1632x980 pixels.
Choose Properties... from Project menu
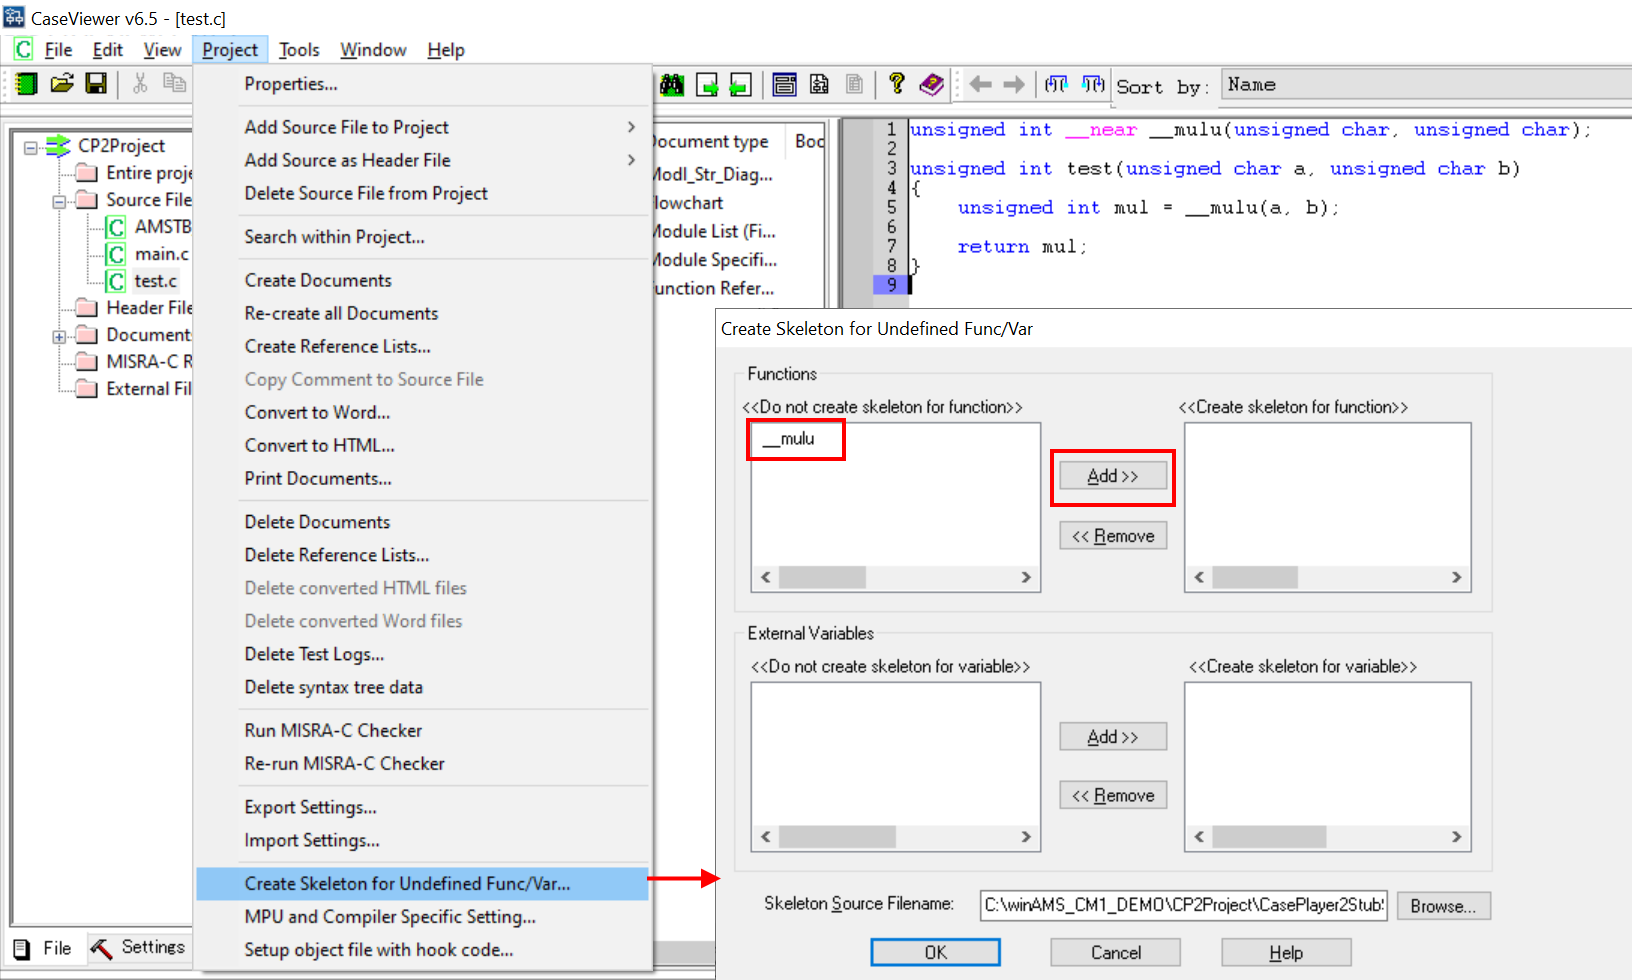291,84
